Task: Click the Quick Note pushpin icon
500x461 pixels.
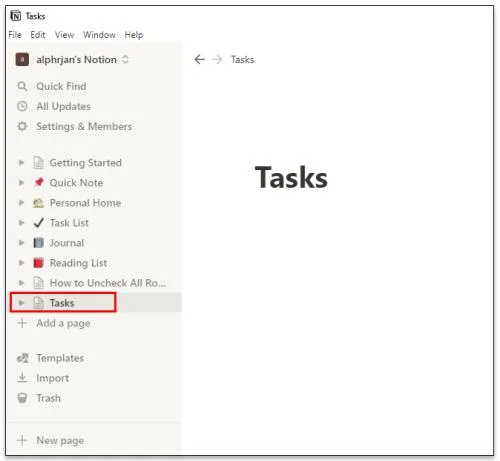Action: coord(39,182)
